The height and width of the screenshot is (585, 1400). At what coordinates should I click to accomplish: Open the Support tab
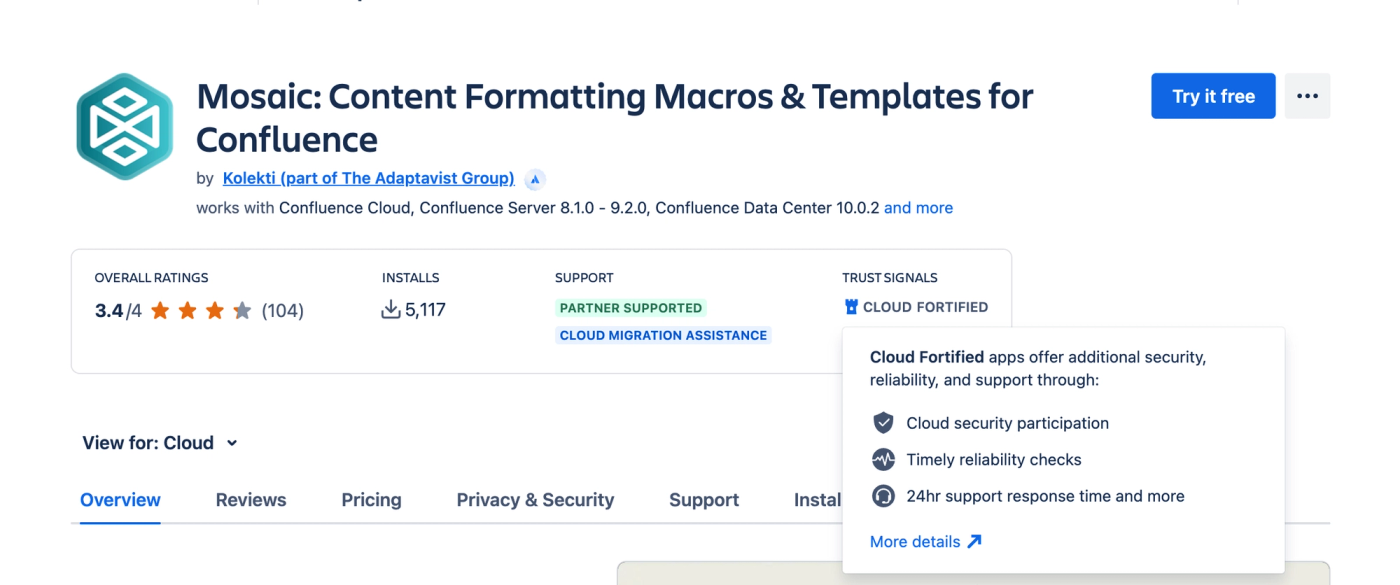704,500
